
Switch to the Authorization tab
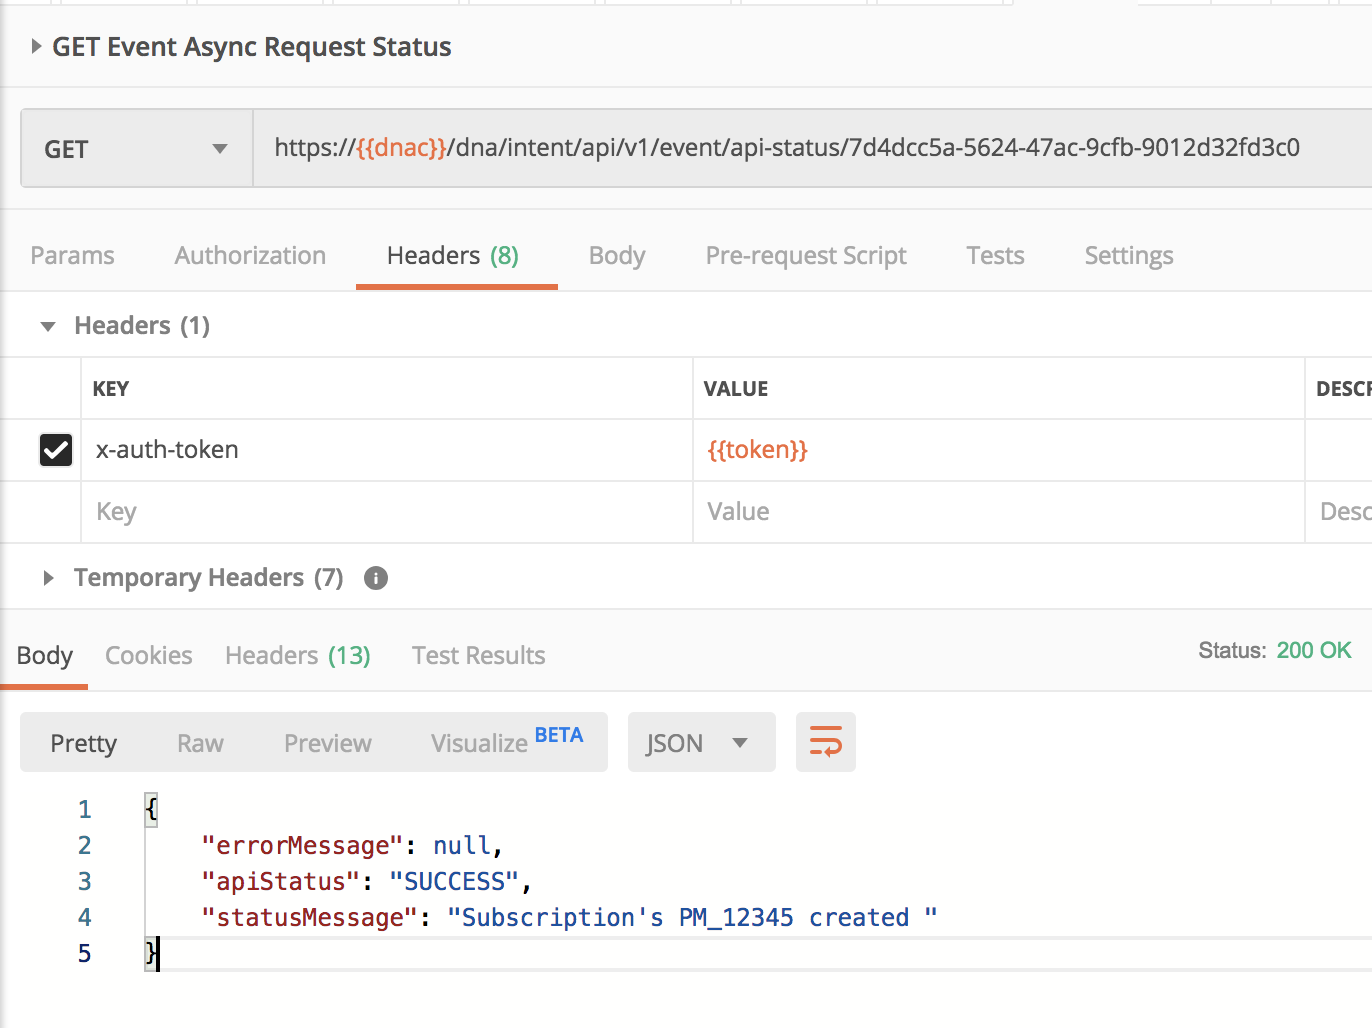pyautogui.click(x=249, y=256)
